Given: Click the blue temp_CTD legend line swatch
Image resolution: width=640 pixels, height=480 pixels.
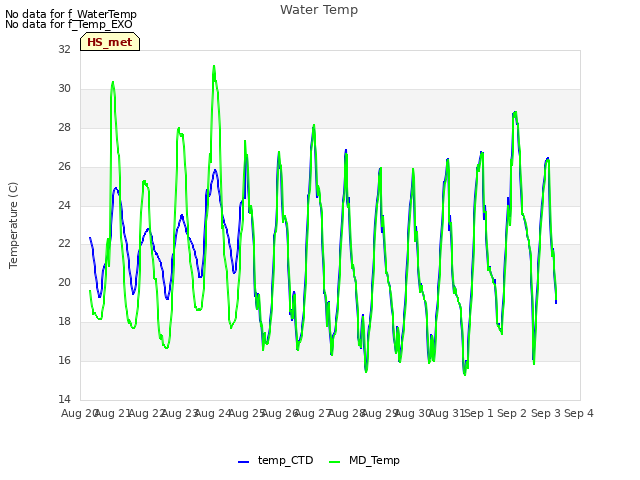Looking at the screenshot, I should pyautogui.click(x=243, y=462).
